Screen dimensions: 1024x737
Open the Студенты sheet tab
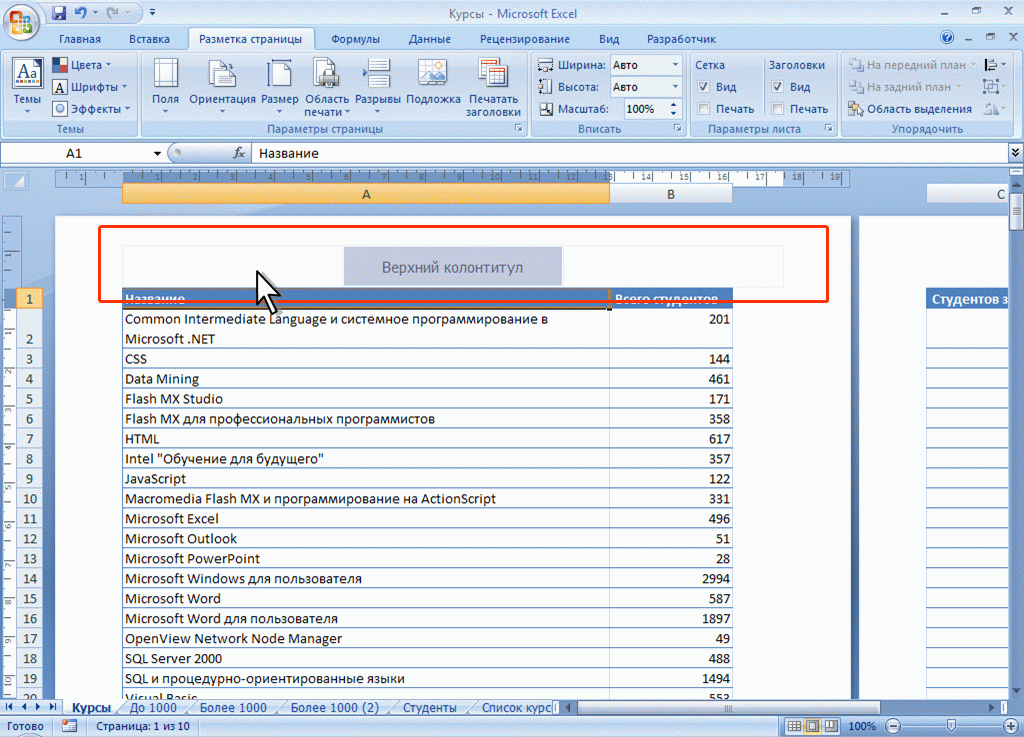click(429, 708)
